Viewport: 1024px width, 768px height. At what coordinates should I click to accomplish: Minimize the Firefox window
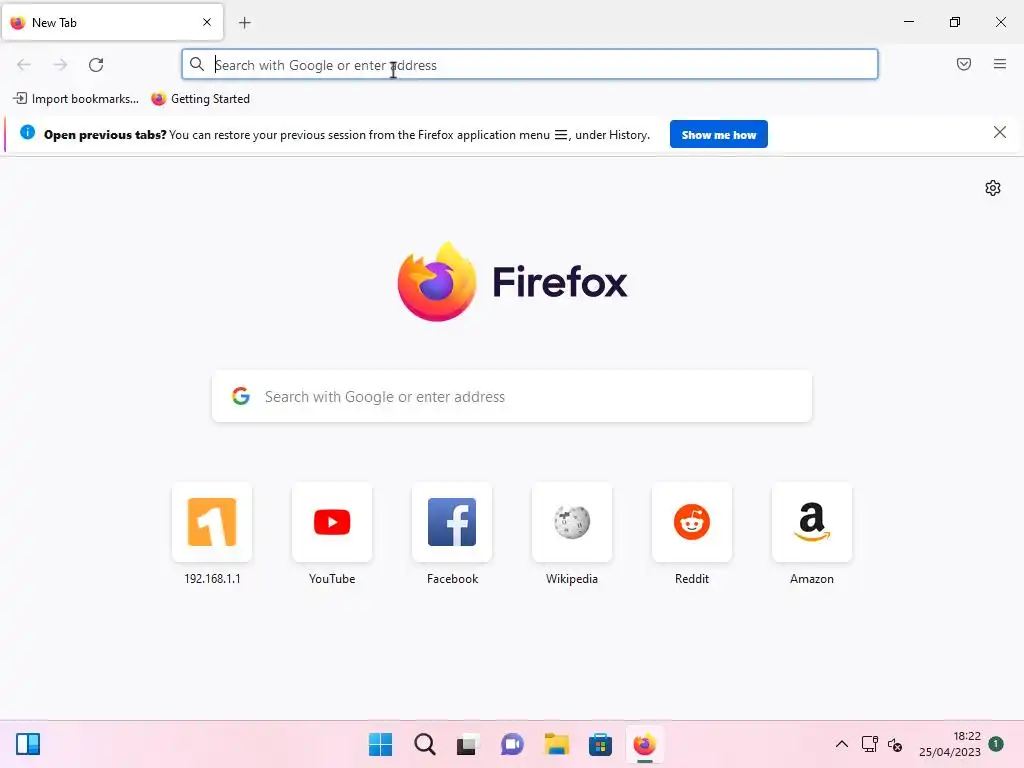pyautogui.click(x=908, y=22)
